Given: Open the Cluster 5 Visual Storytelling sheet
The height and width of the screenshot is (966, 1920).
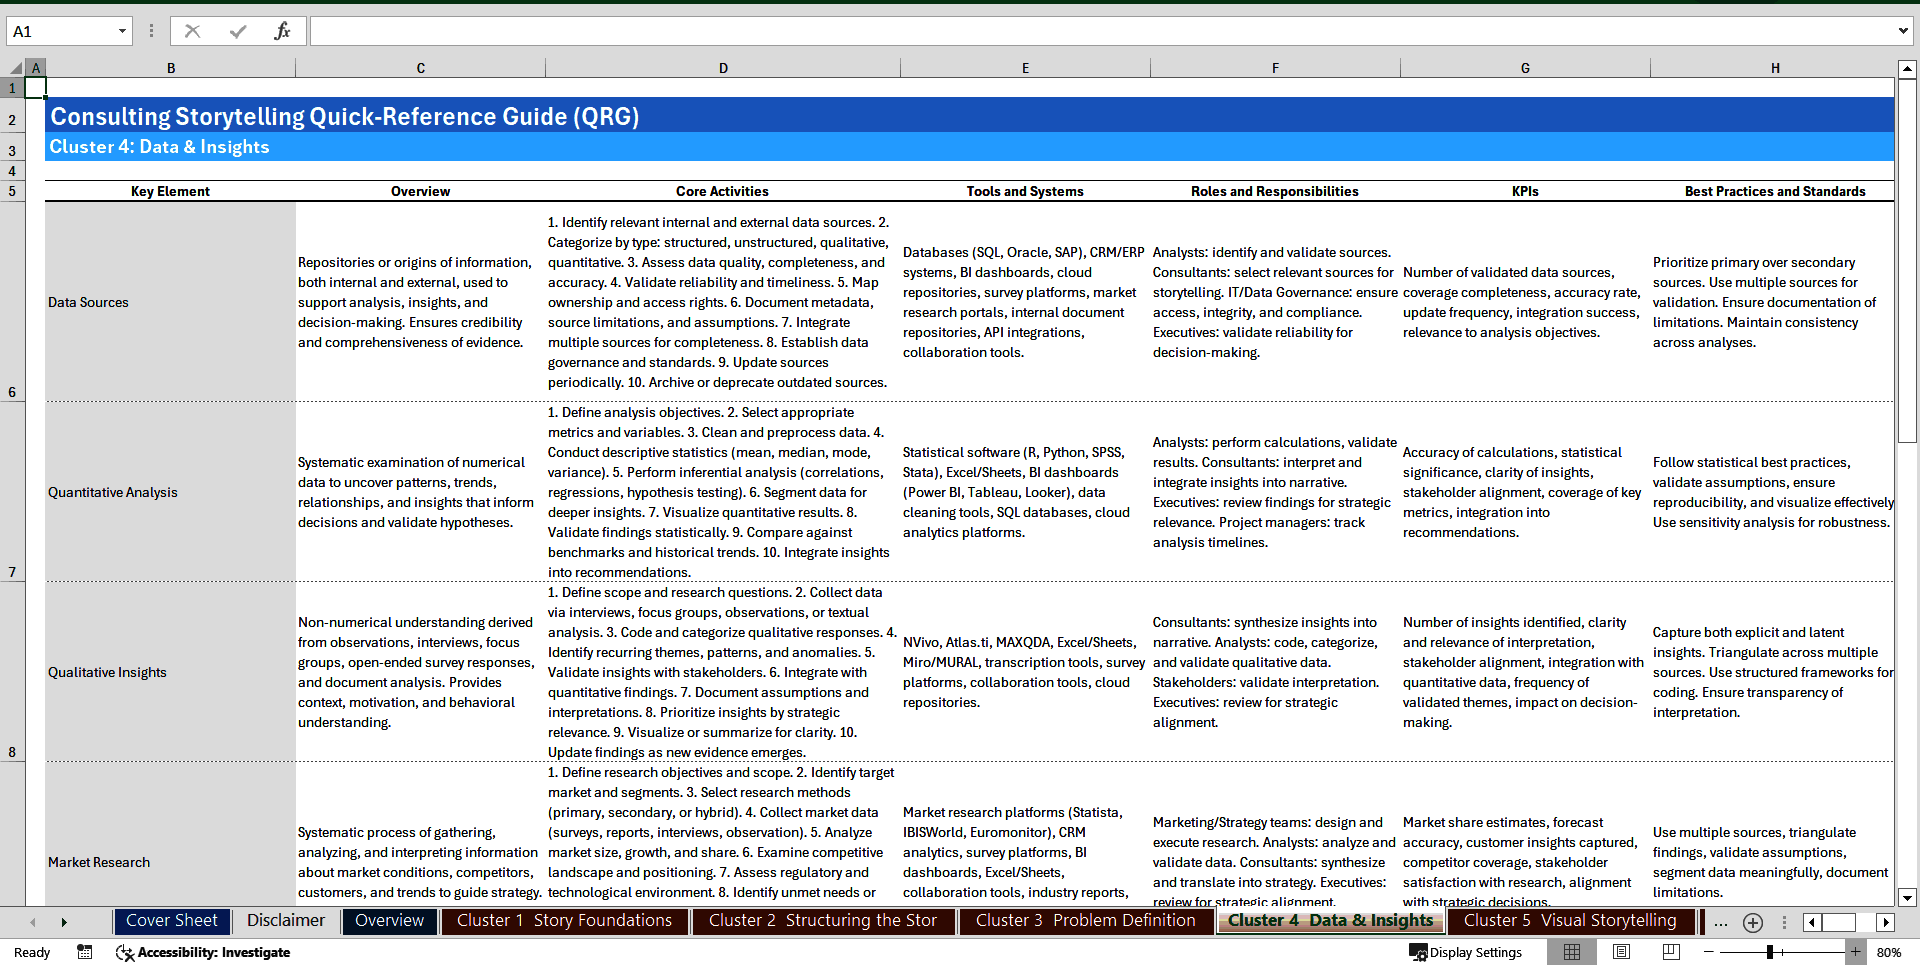Looking at the screenshot, I should tap(1569, 921).
